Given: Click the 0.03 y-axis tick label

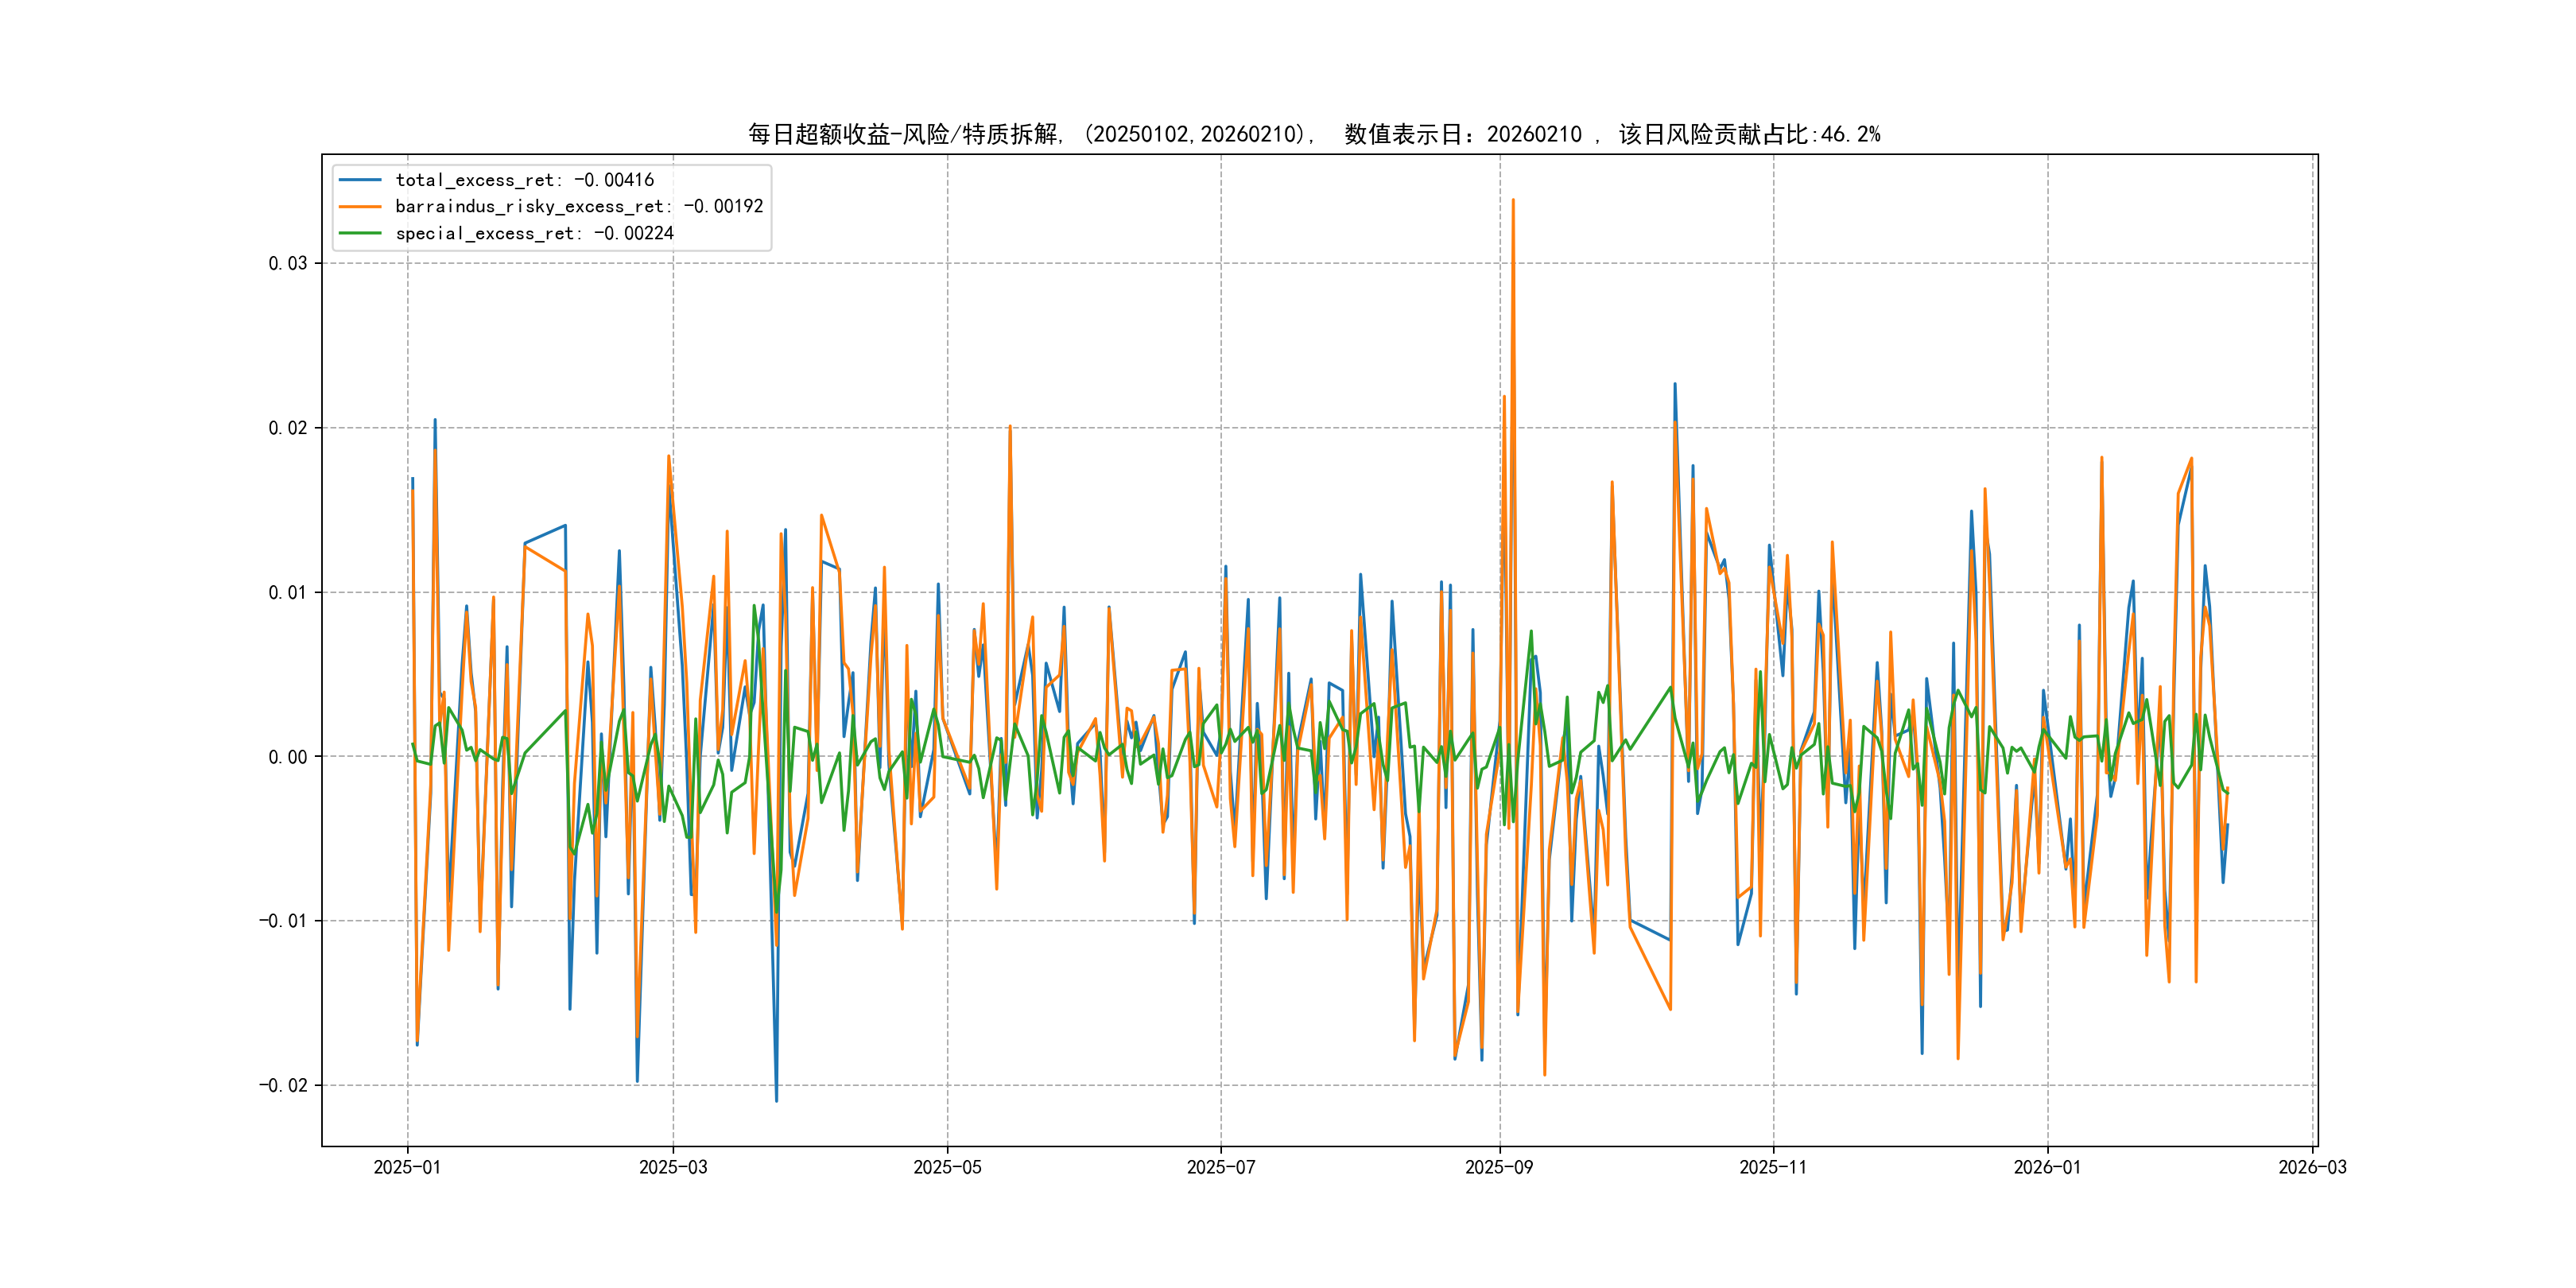Looking at the screenshot, I should coord(287,263).
